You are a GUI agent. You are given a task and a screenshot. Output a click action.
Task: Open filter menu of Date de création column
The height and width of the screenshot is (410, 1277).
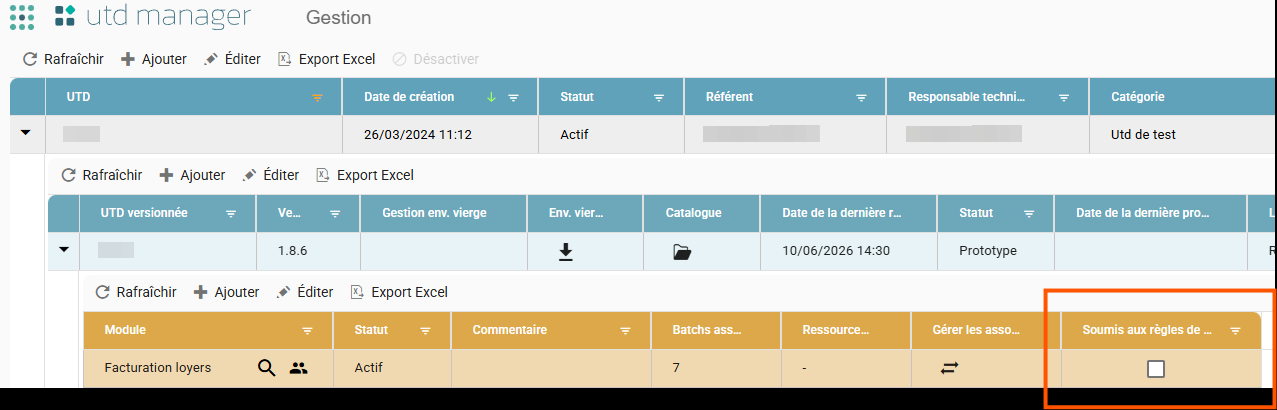pyautogui.click(x=513, y=98)
